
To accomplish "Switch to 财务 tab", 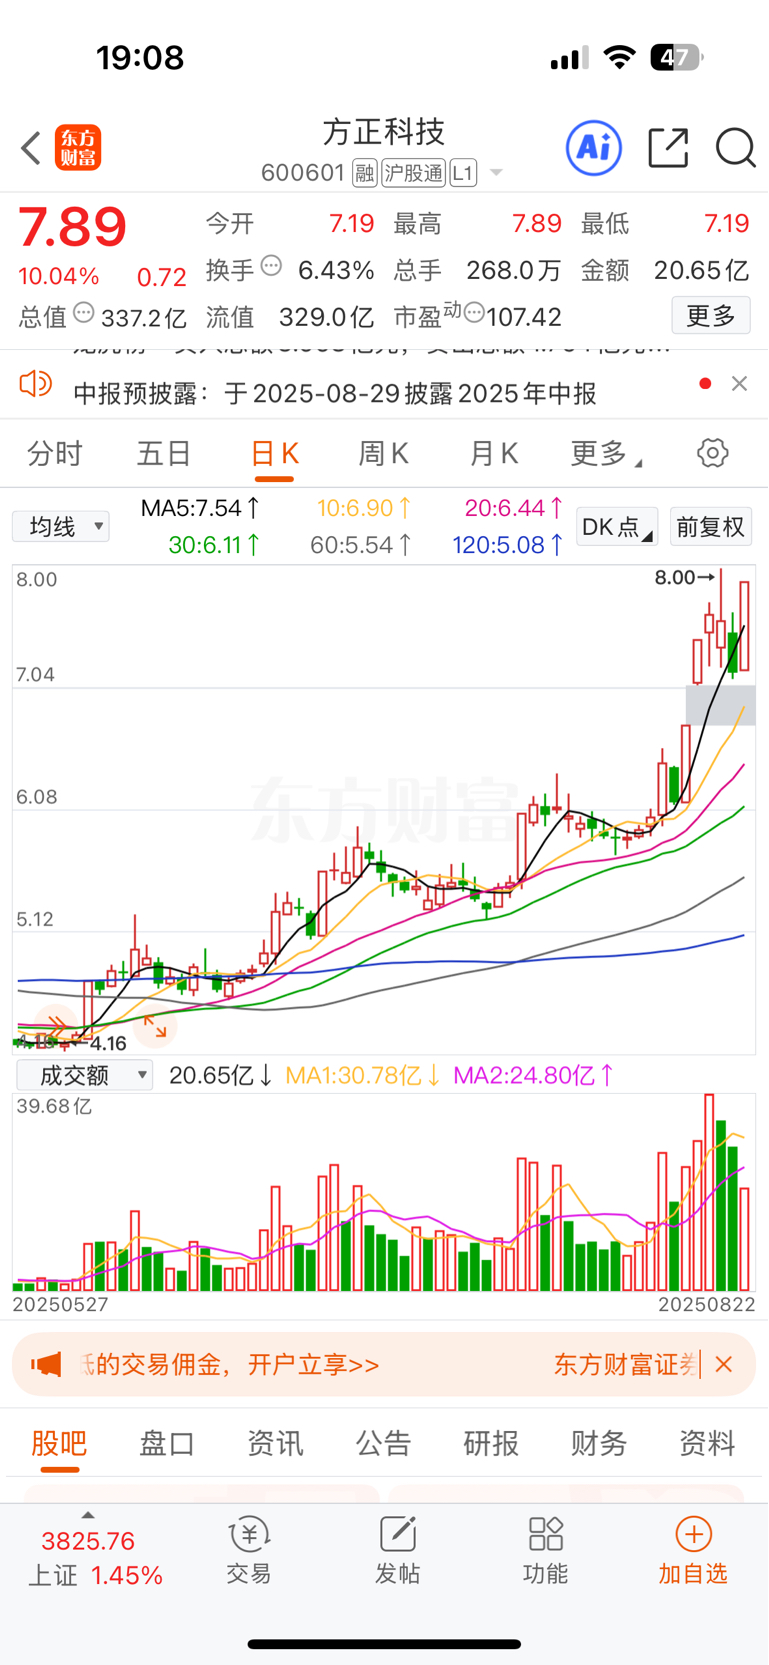I will point(599,1443).
